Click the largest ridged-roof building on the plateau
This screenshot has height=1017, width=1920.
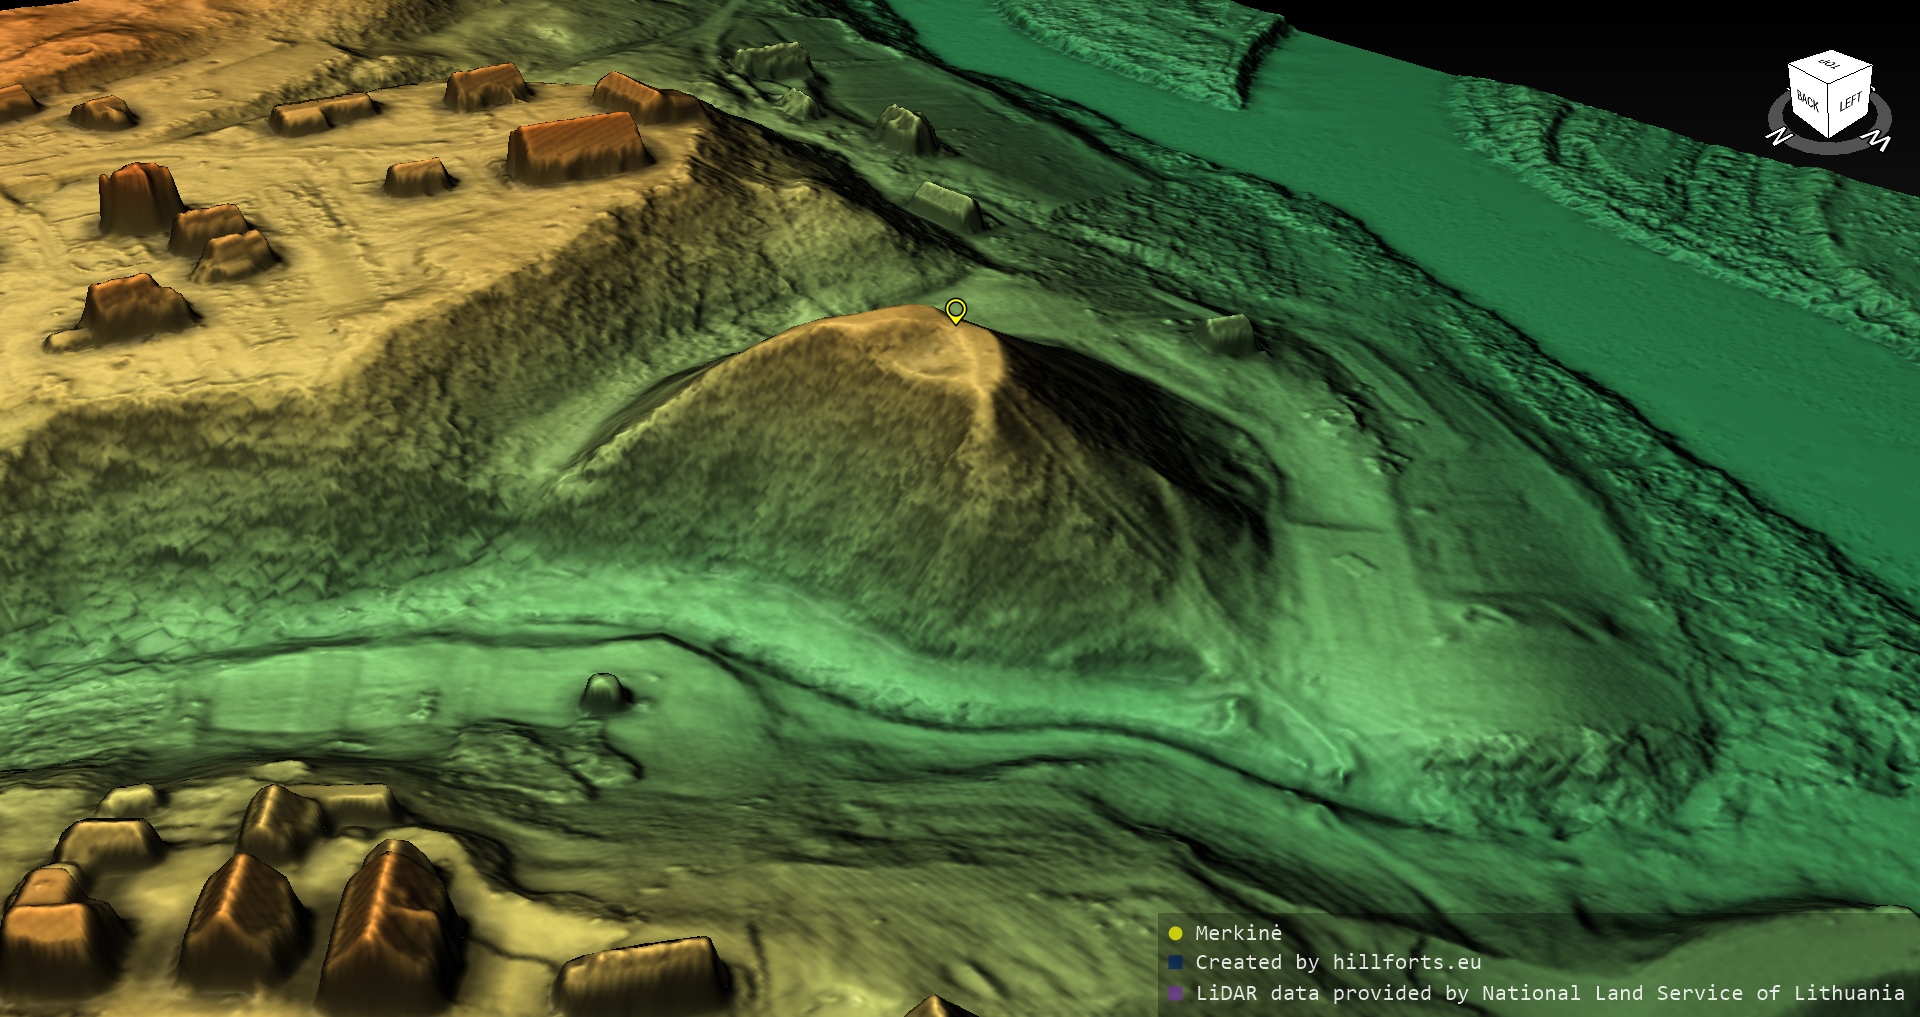pos(578,148)
